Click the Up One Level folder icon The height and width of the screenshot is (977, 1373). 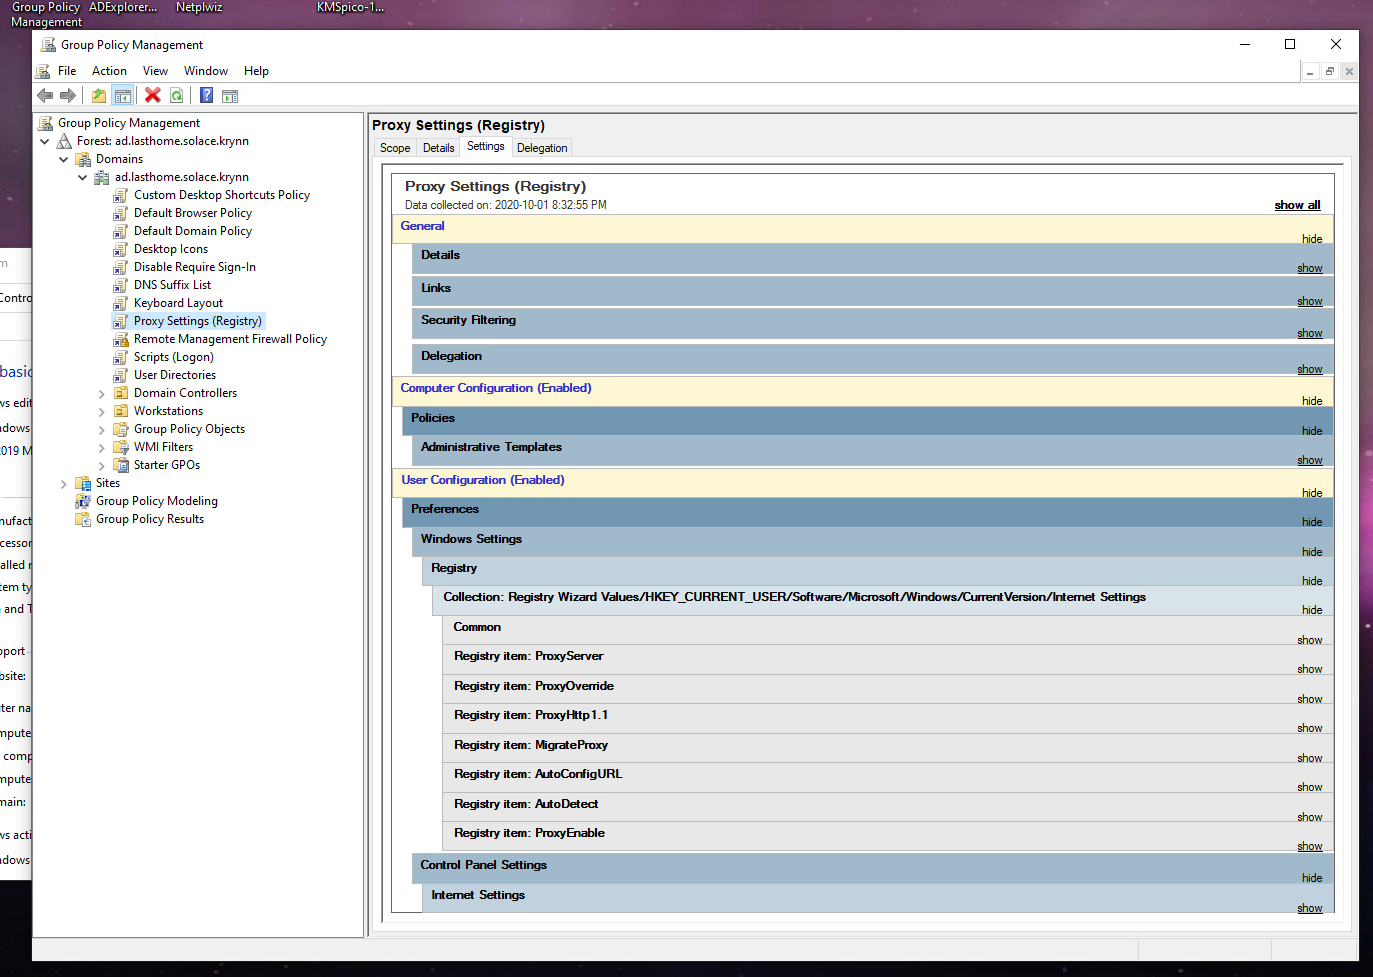click(x=99, y=95)
